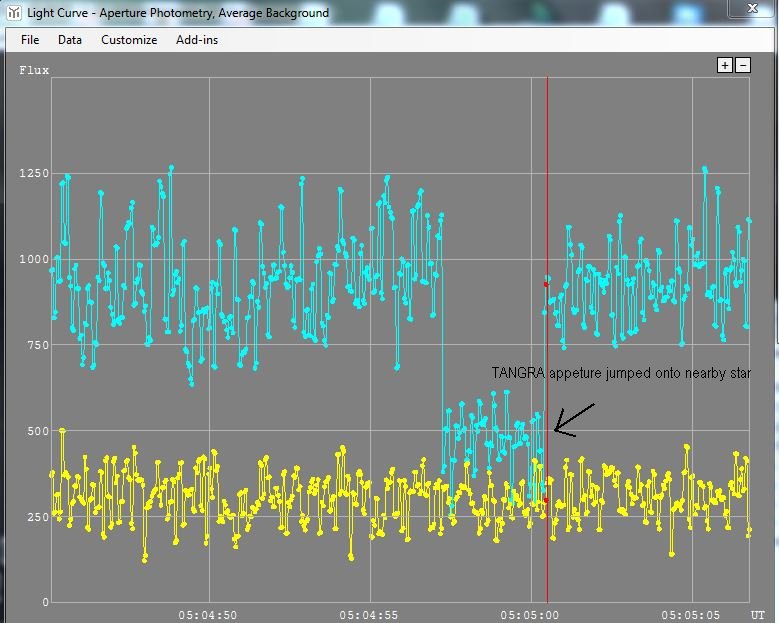Open the Customize menu
The width and height of the screenshot is (779, 623).
click(x=129, y=40)
